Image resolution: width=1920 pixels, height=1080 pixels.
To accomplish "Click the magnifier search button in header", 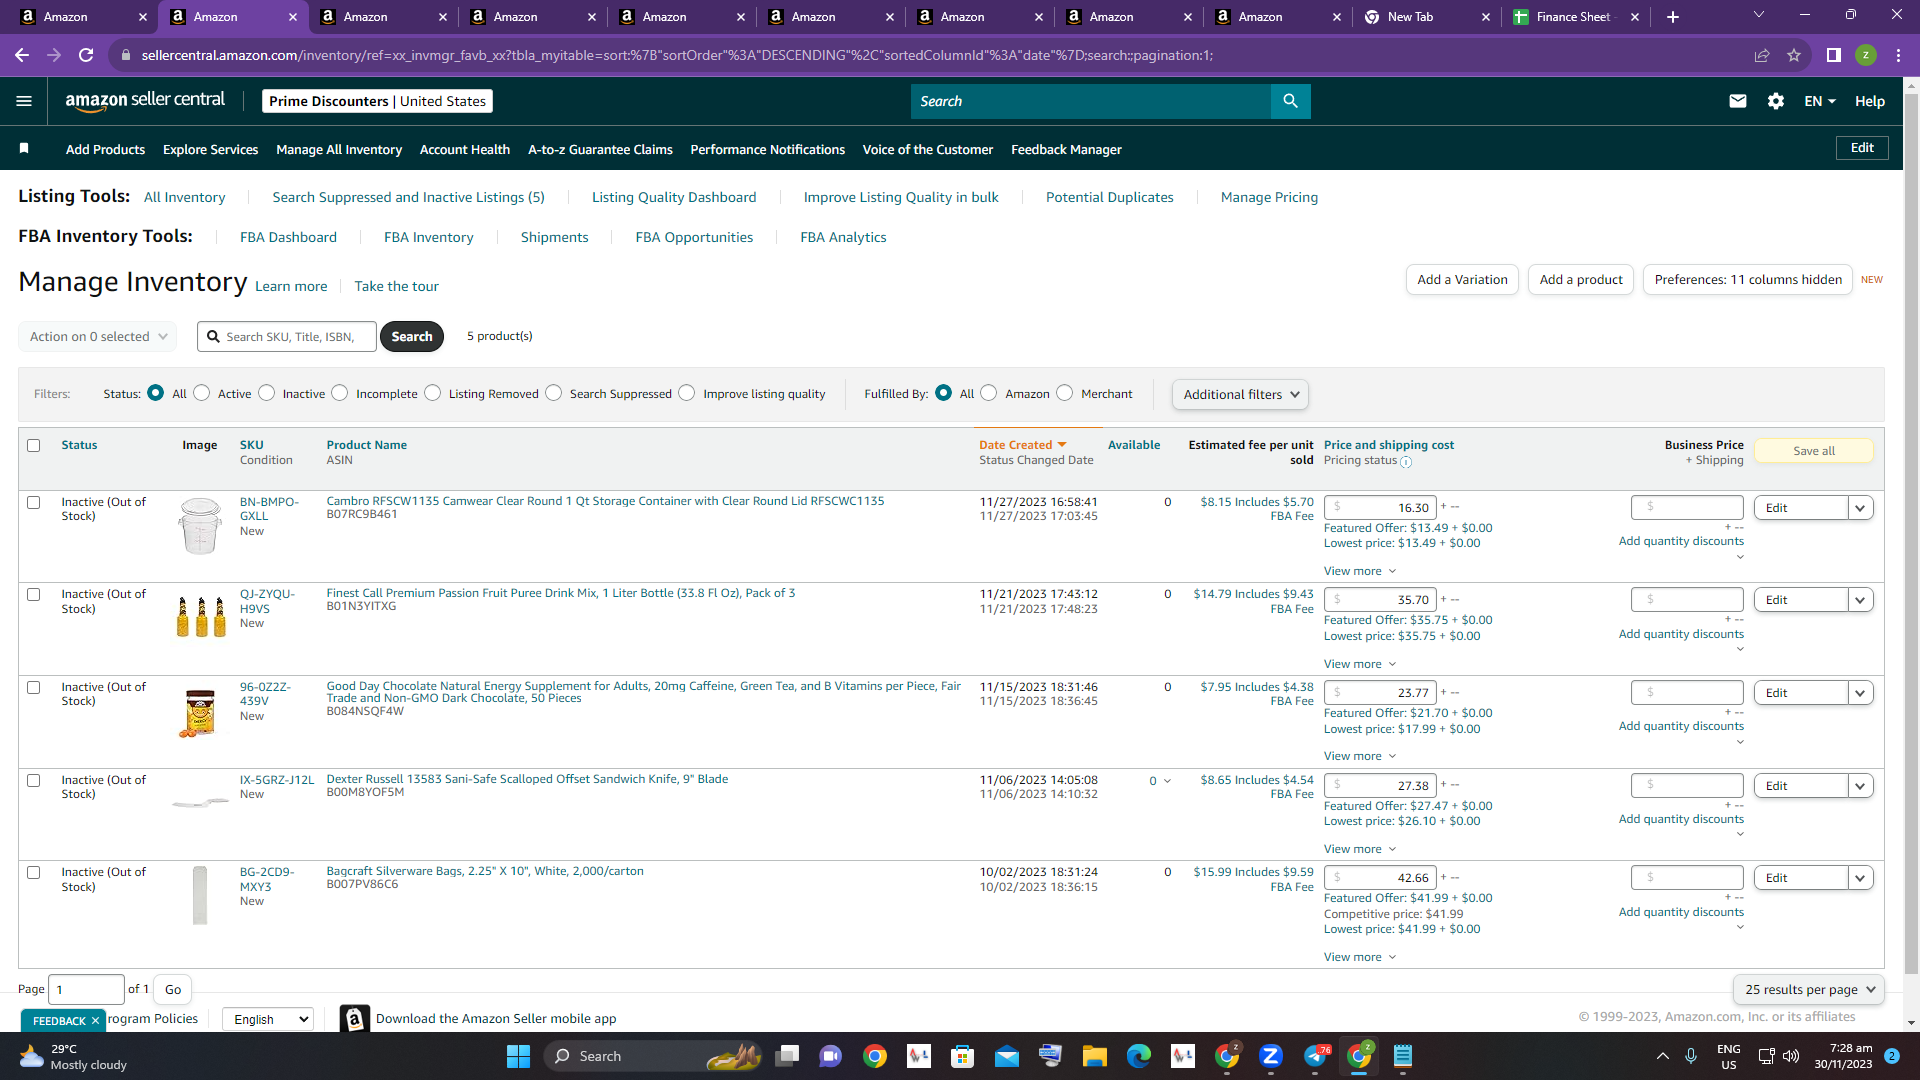I will pyautogui.click(x=1290, y=101).
